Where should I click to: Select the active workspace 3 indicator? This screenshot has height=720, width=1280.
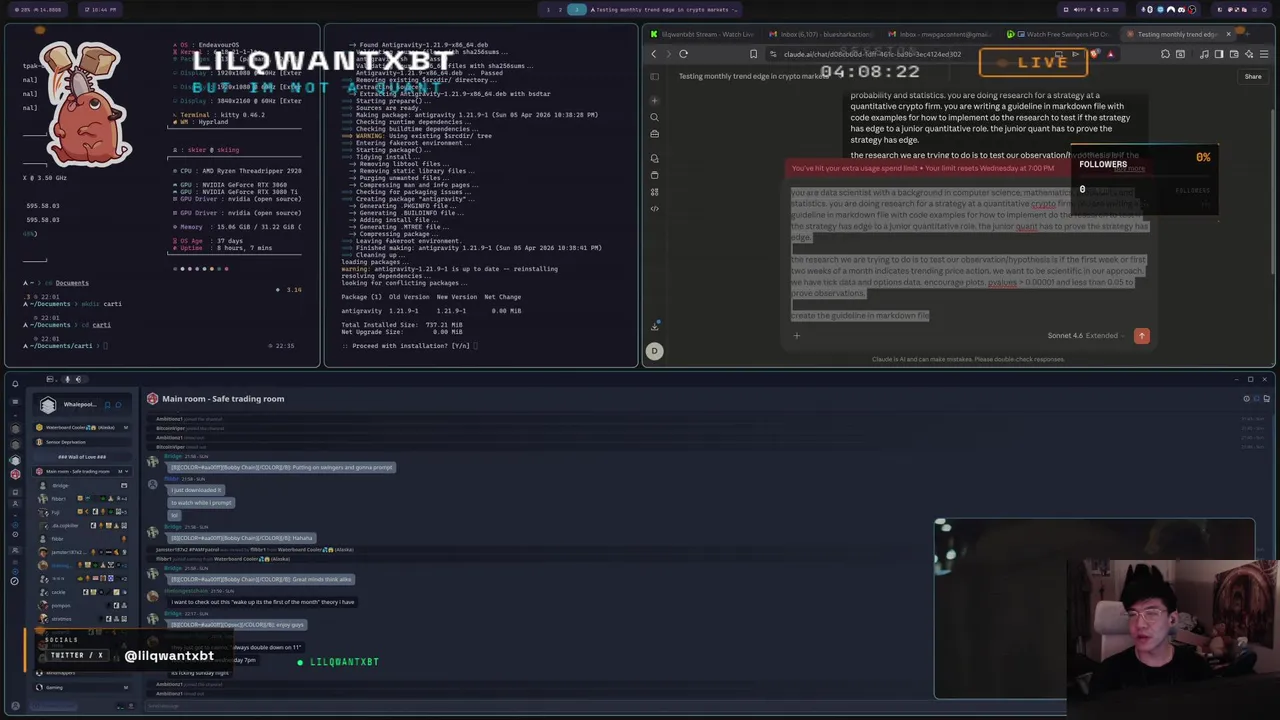pyautogui.click(x=577, y=9)
